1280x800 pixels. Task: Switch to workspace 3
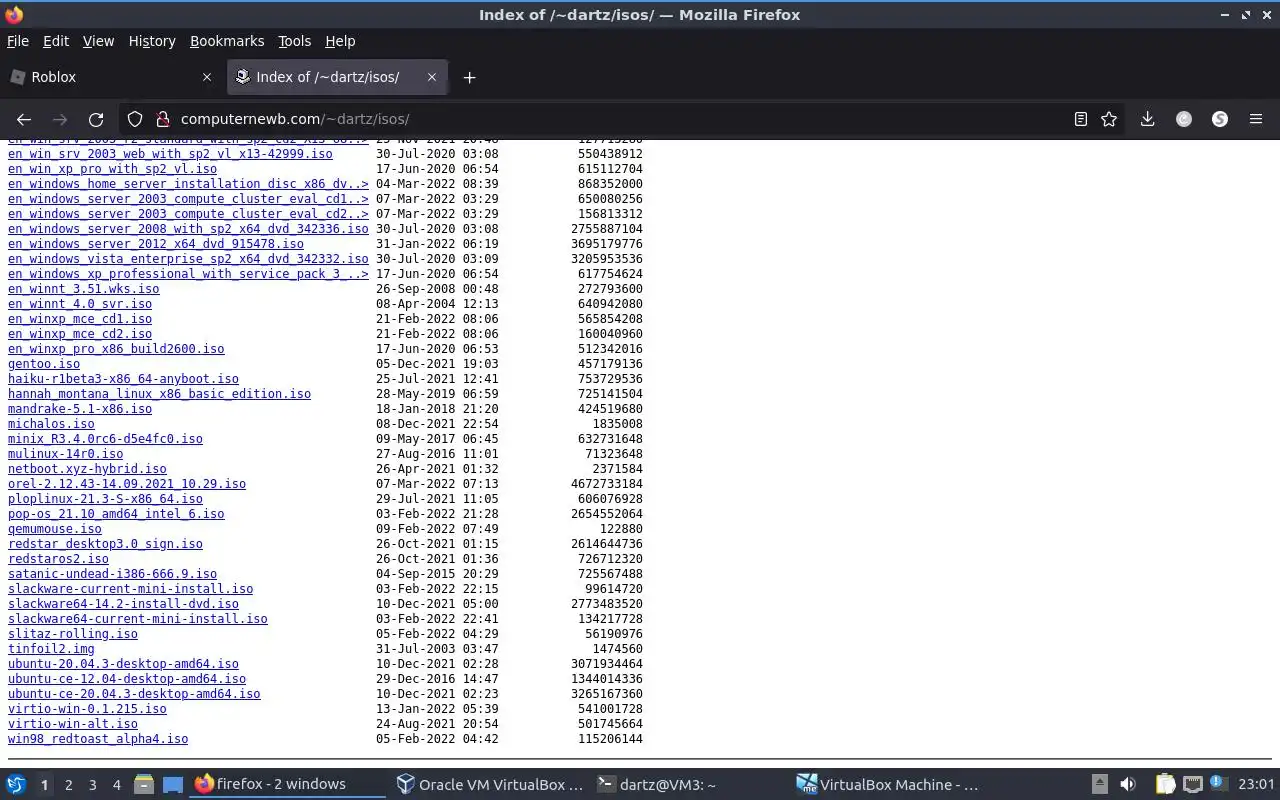93,785
